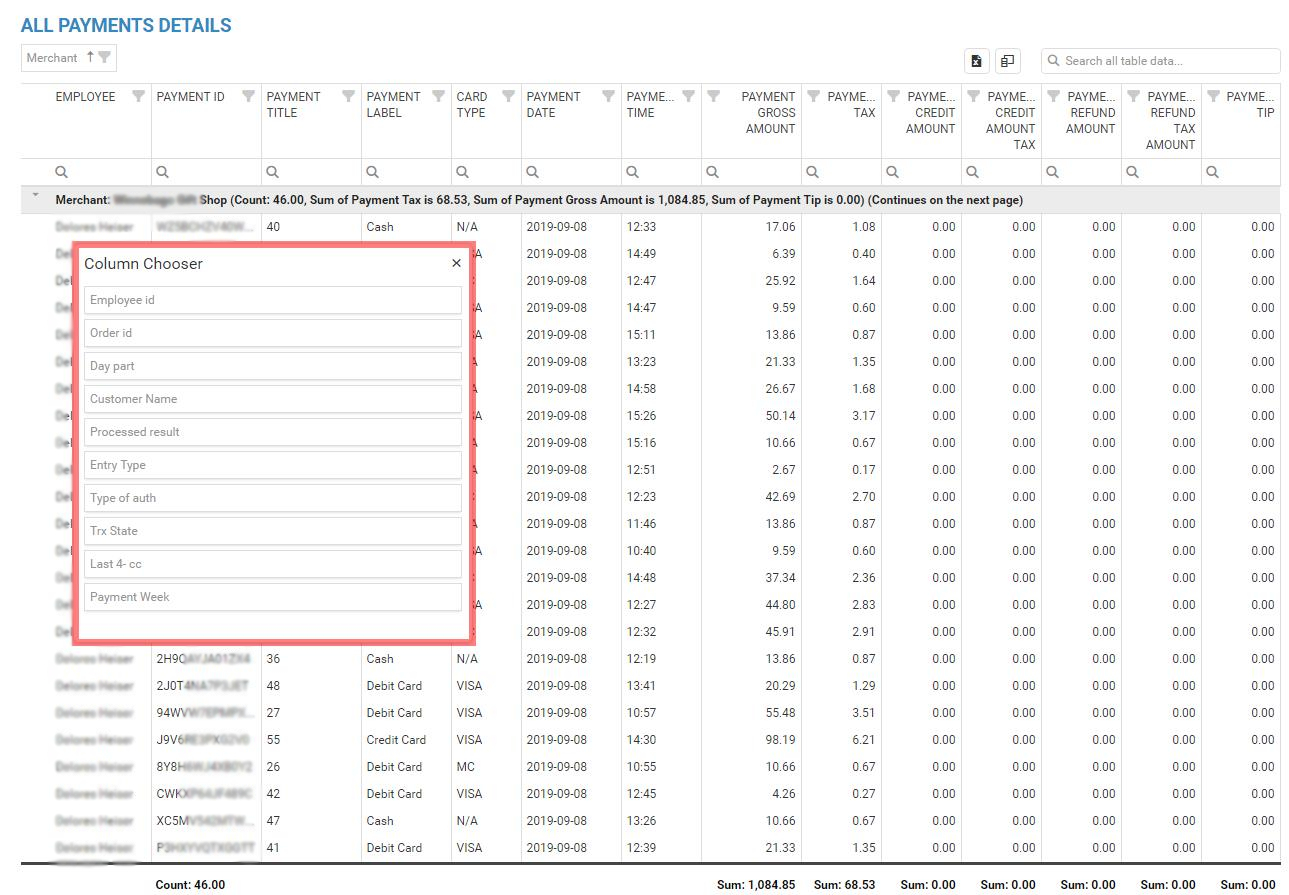Select Type of auth in Column Chooser

(x=273, y=498)
